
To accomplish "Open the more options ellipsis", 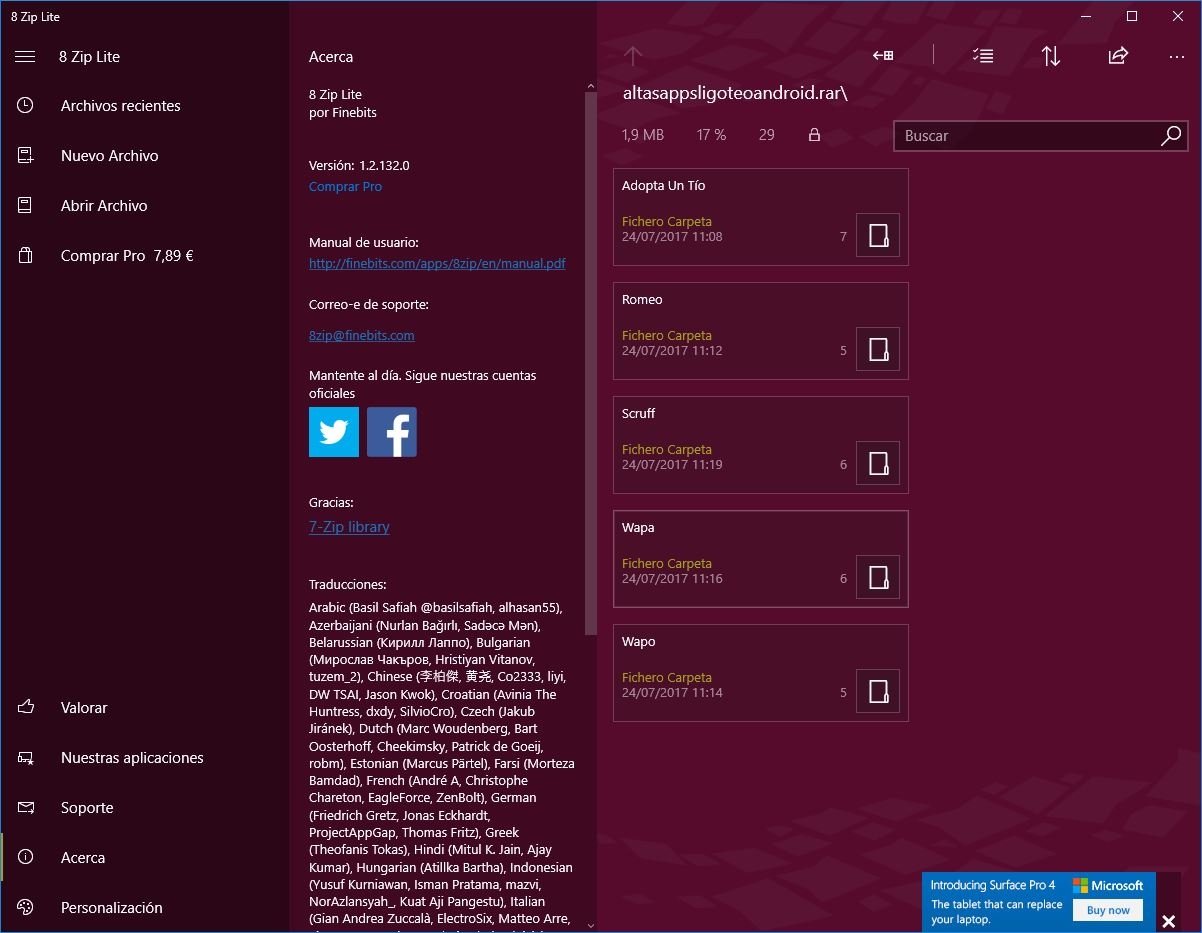I will point(1176,57).
